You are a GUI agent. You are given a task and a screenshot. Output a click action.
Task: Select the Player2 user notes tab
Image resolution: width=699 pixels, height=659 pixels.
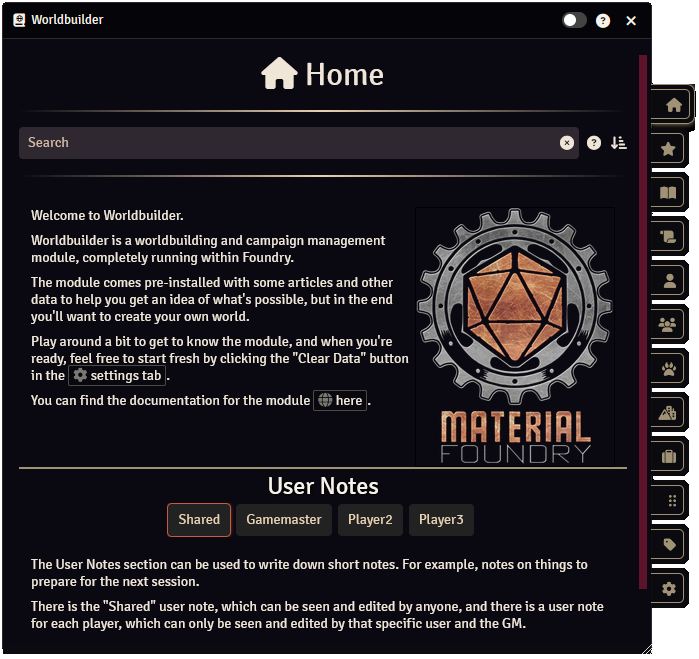[x=370, y=519]
